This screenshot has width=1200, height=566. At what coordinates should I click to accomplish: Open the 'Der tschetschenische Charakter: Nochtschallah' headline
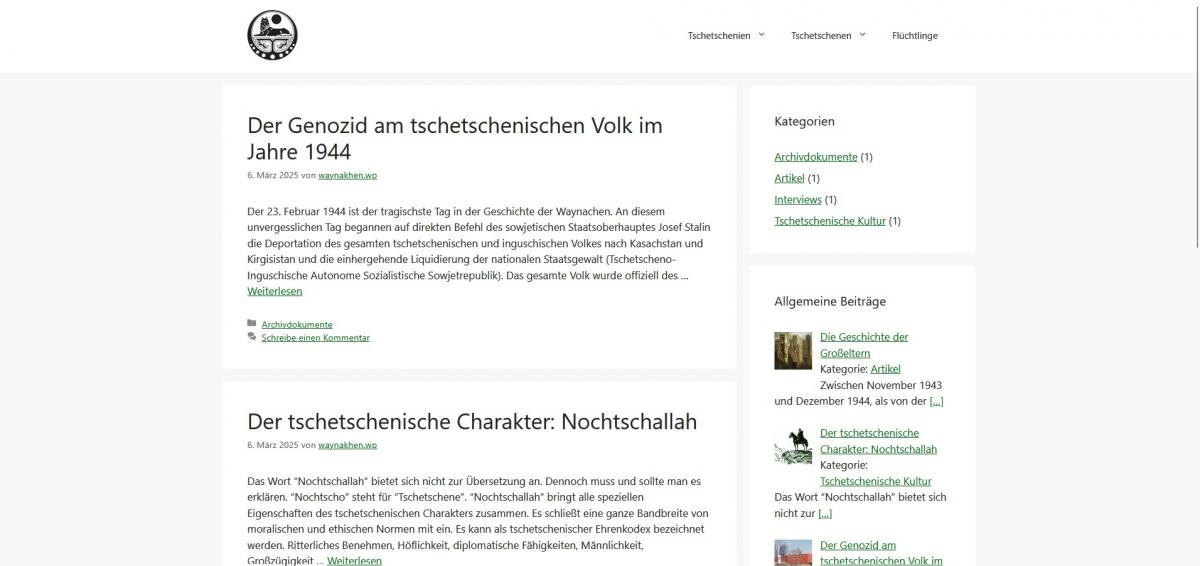[471, 421]
